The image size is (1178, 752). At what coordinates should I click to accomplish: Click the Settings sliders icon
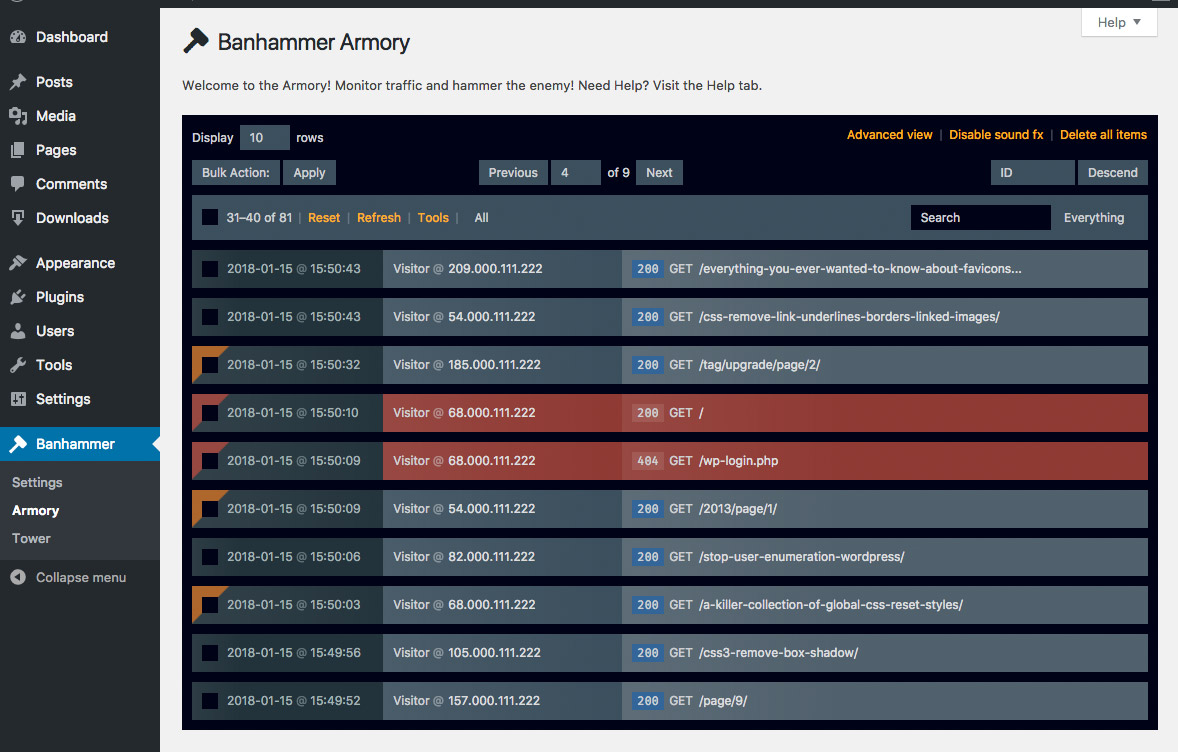[x=18, y=399]
